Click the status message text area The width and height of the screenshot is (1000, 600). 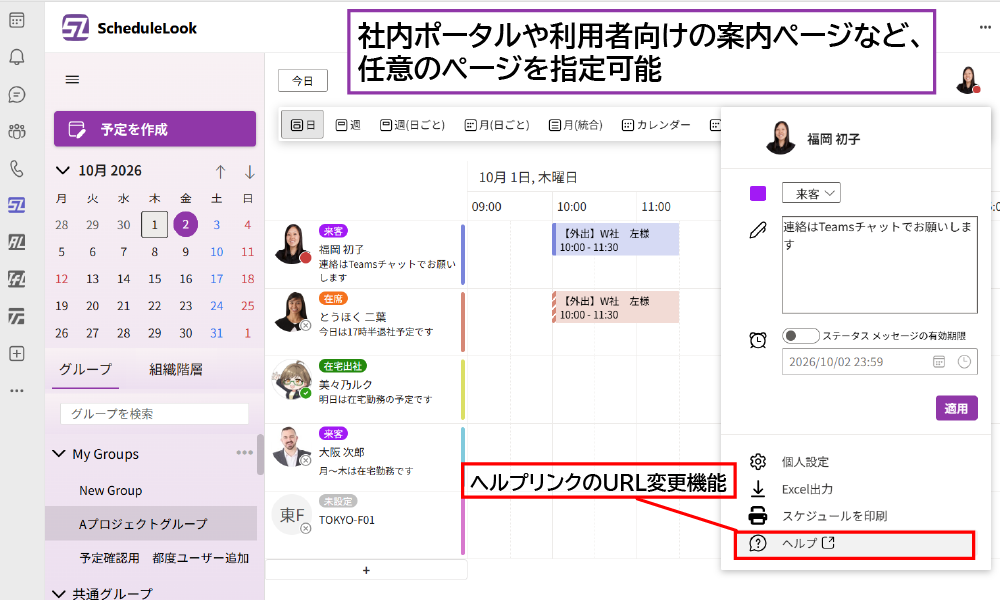(x=879, y=265)
